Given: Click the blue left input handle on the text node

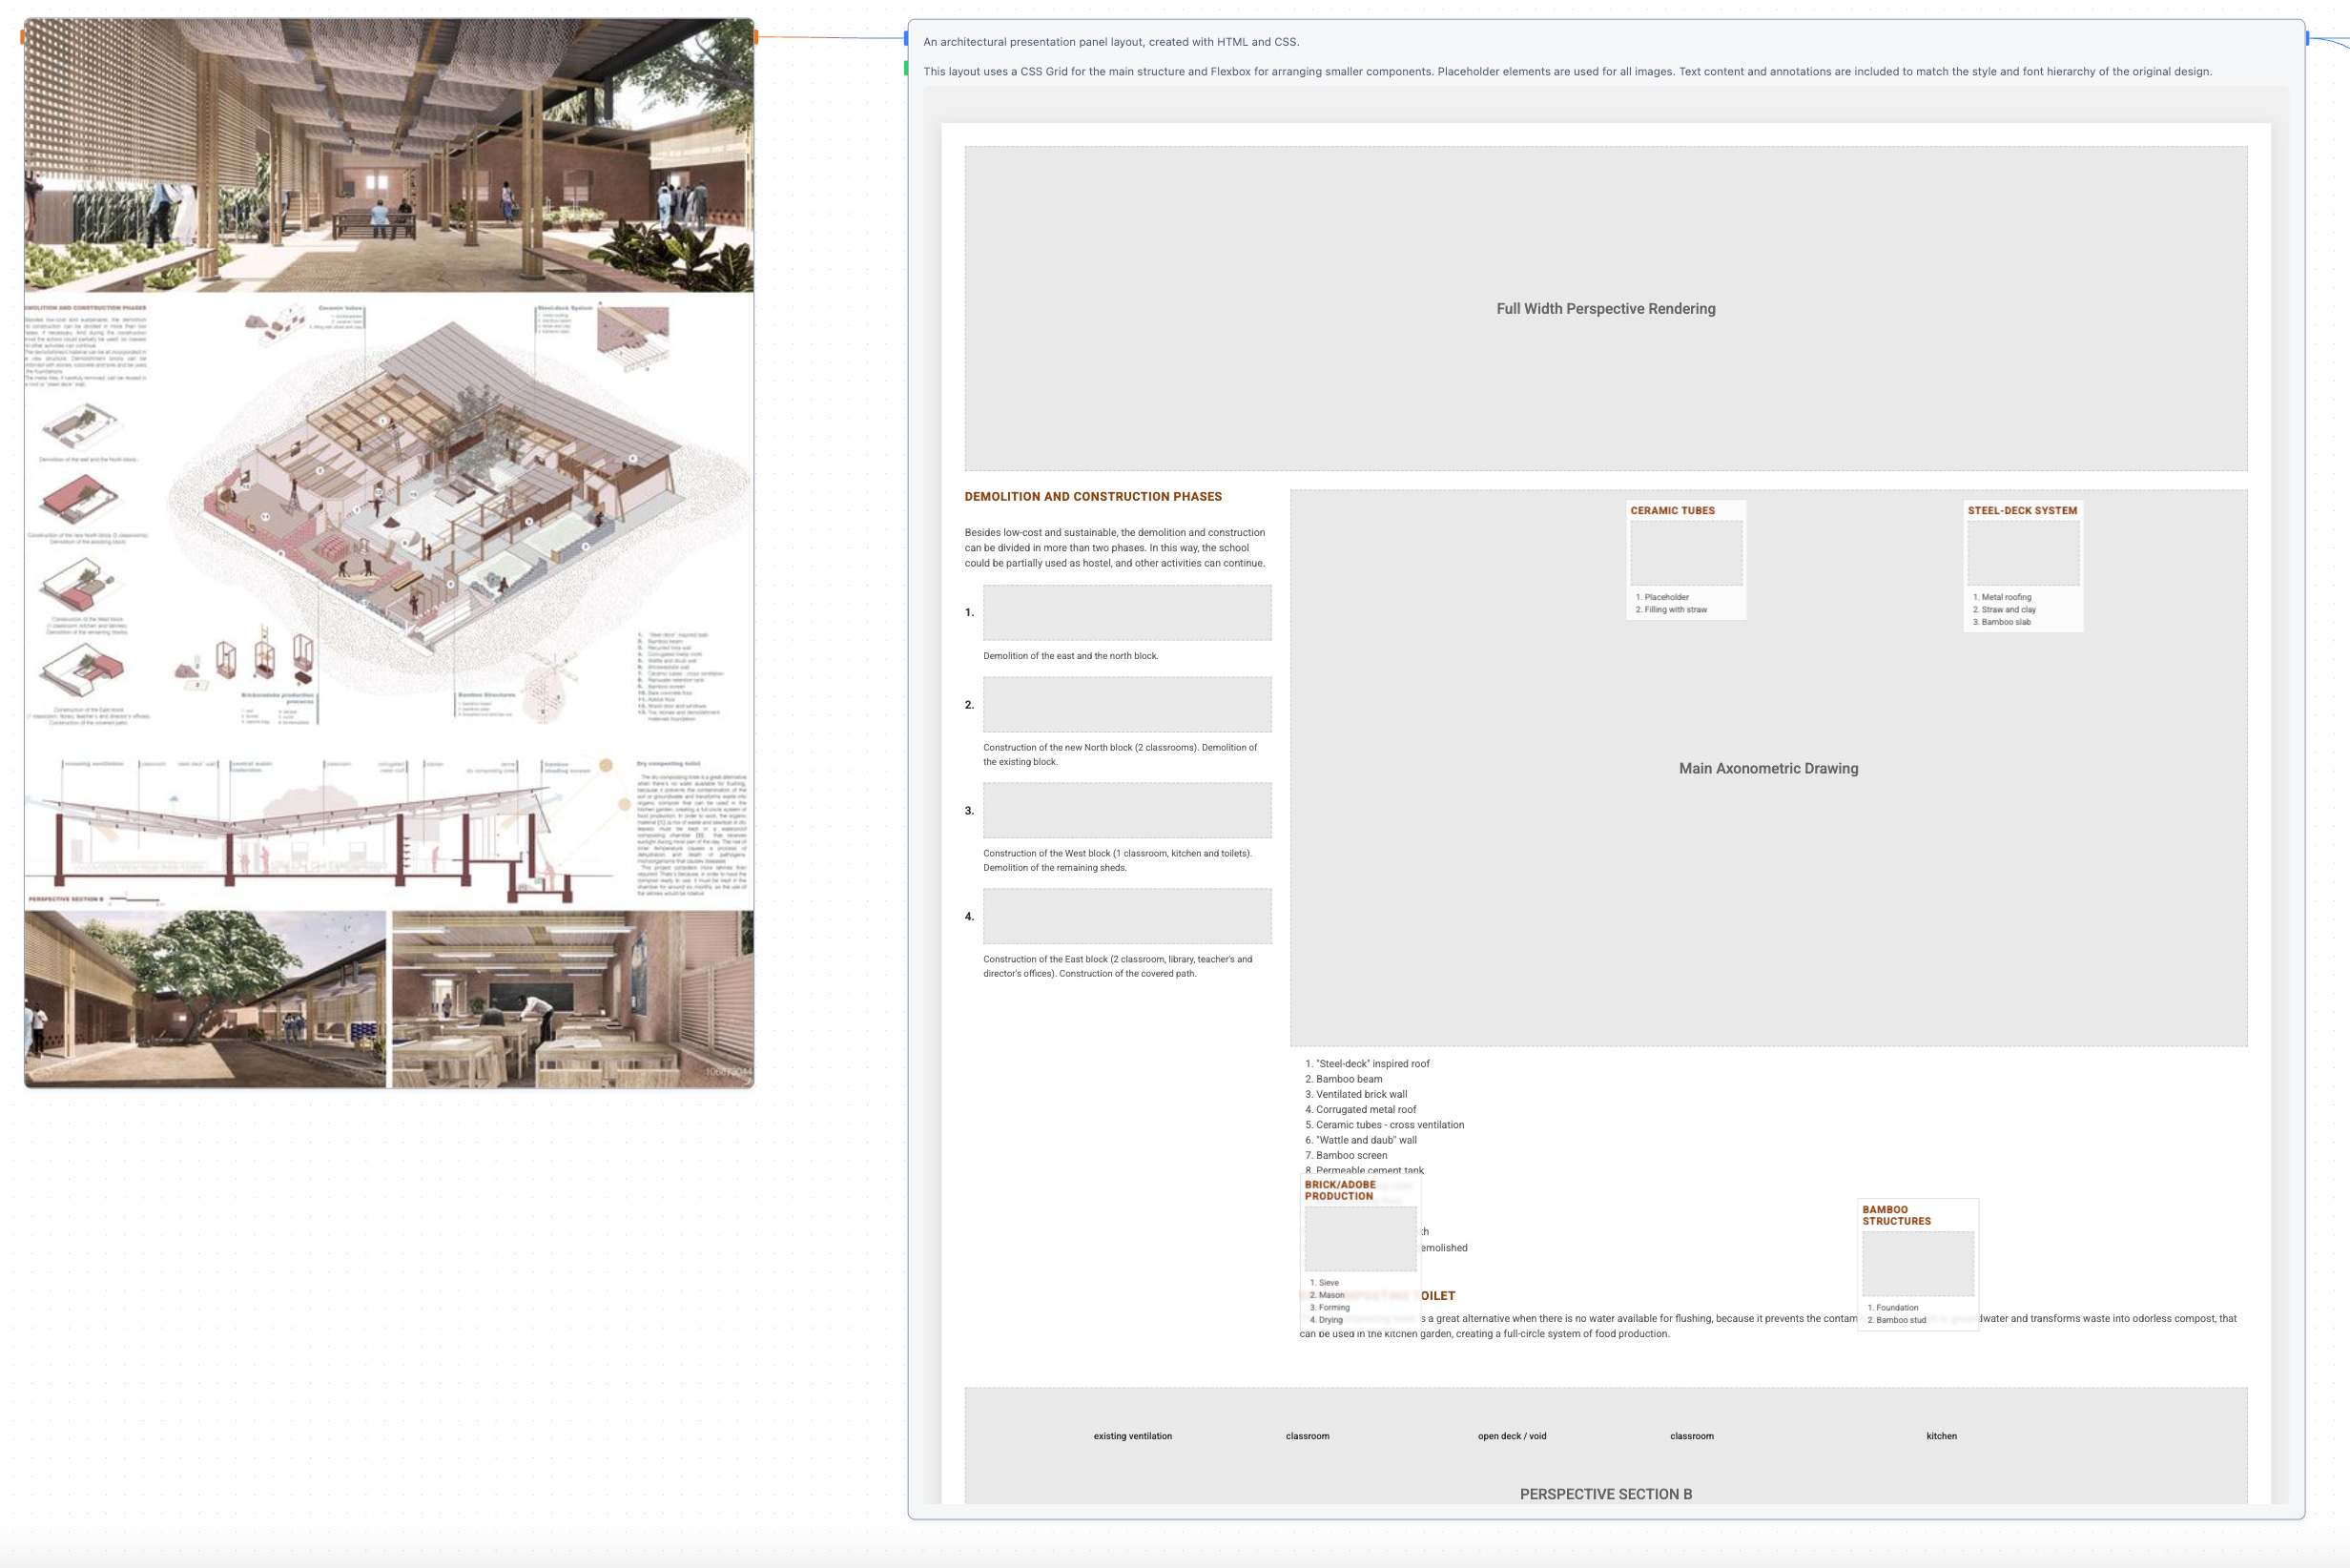Looking at the screenshot, I should coord(906,38).
